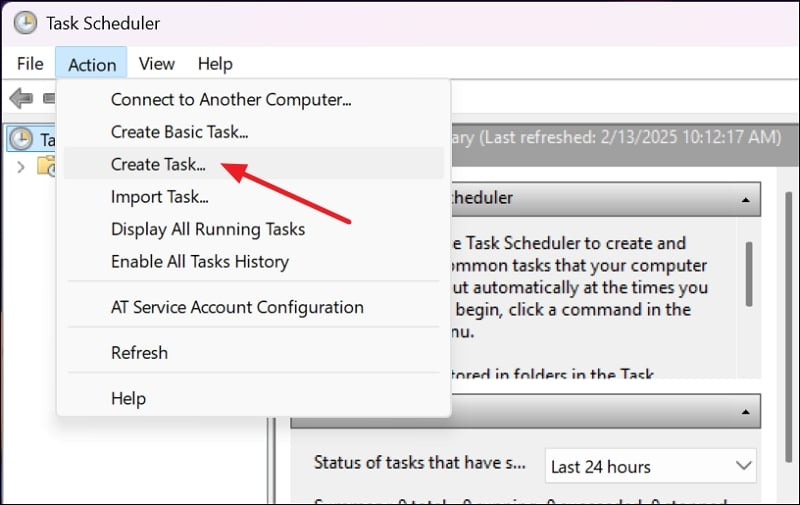Click 'Status of tasks that have s...' label

(419, 462)
